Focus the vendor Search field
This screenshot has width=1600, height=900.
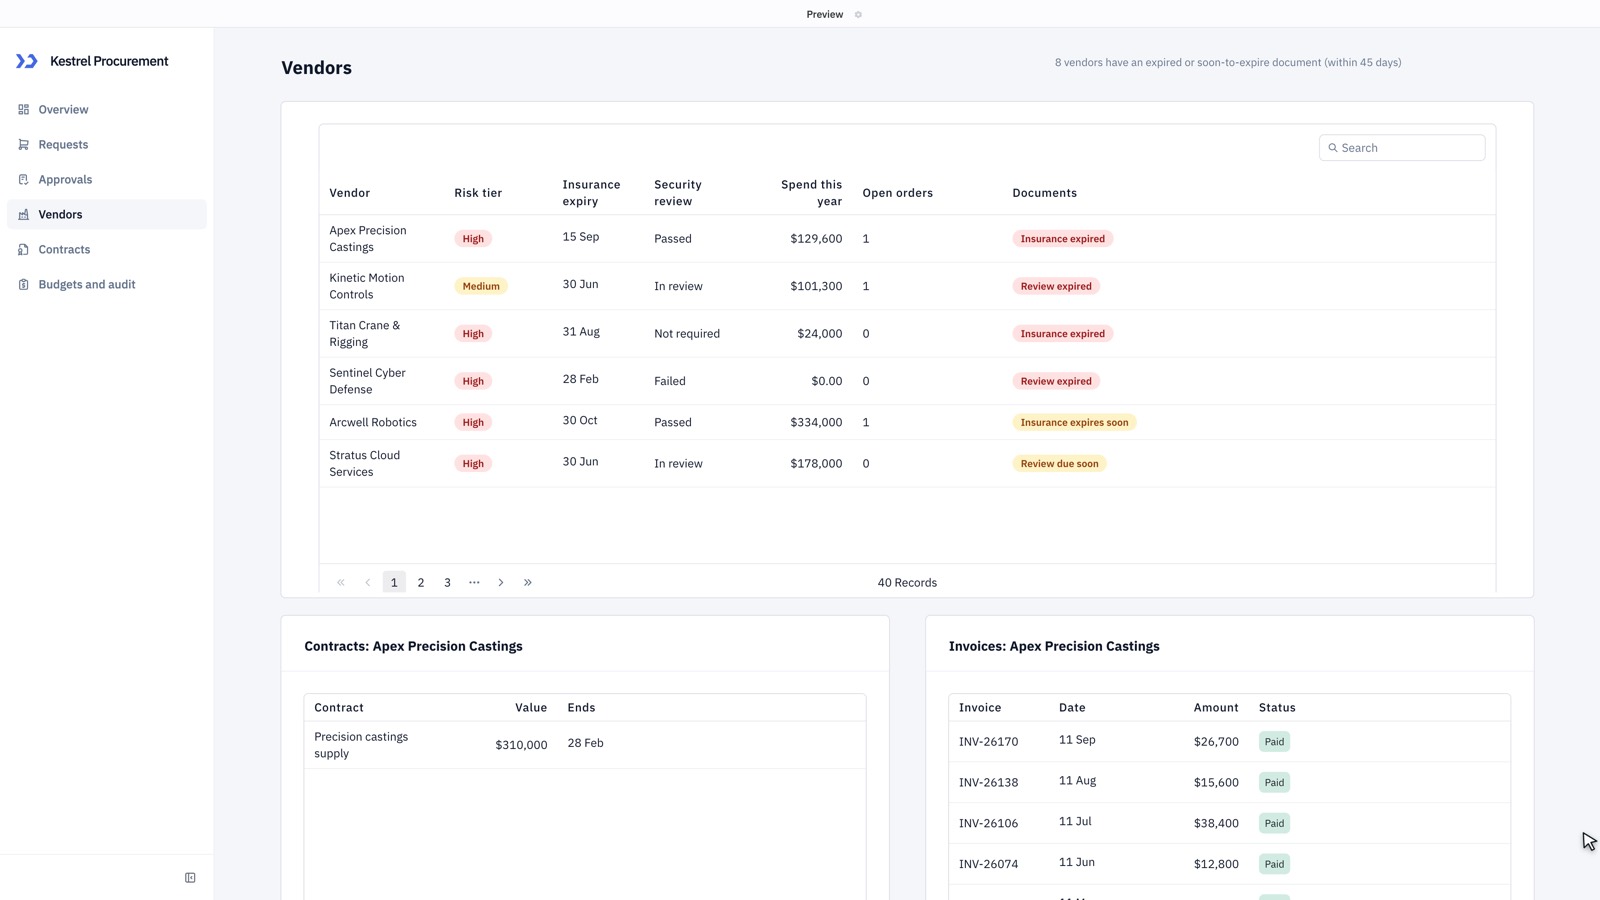pyautogui.click(x=1402, y=148)
